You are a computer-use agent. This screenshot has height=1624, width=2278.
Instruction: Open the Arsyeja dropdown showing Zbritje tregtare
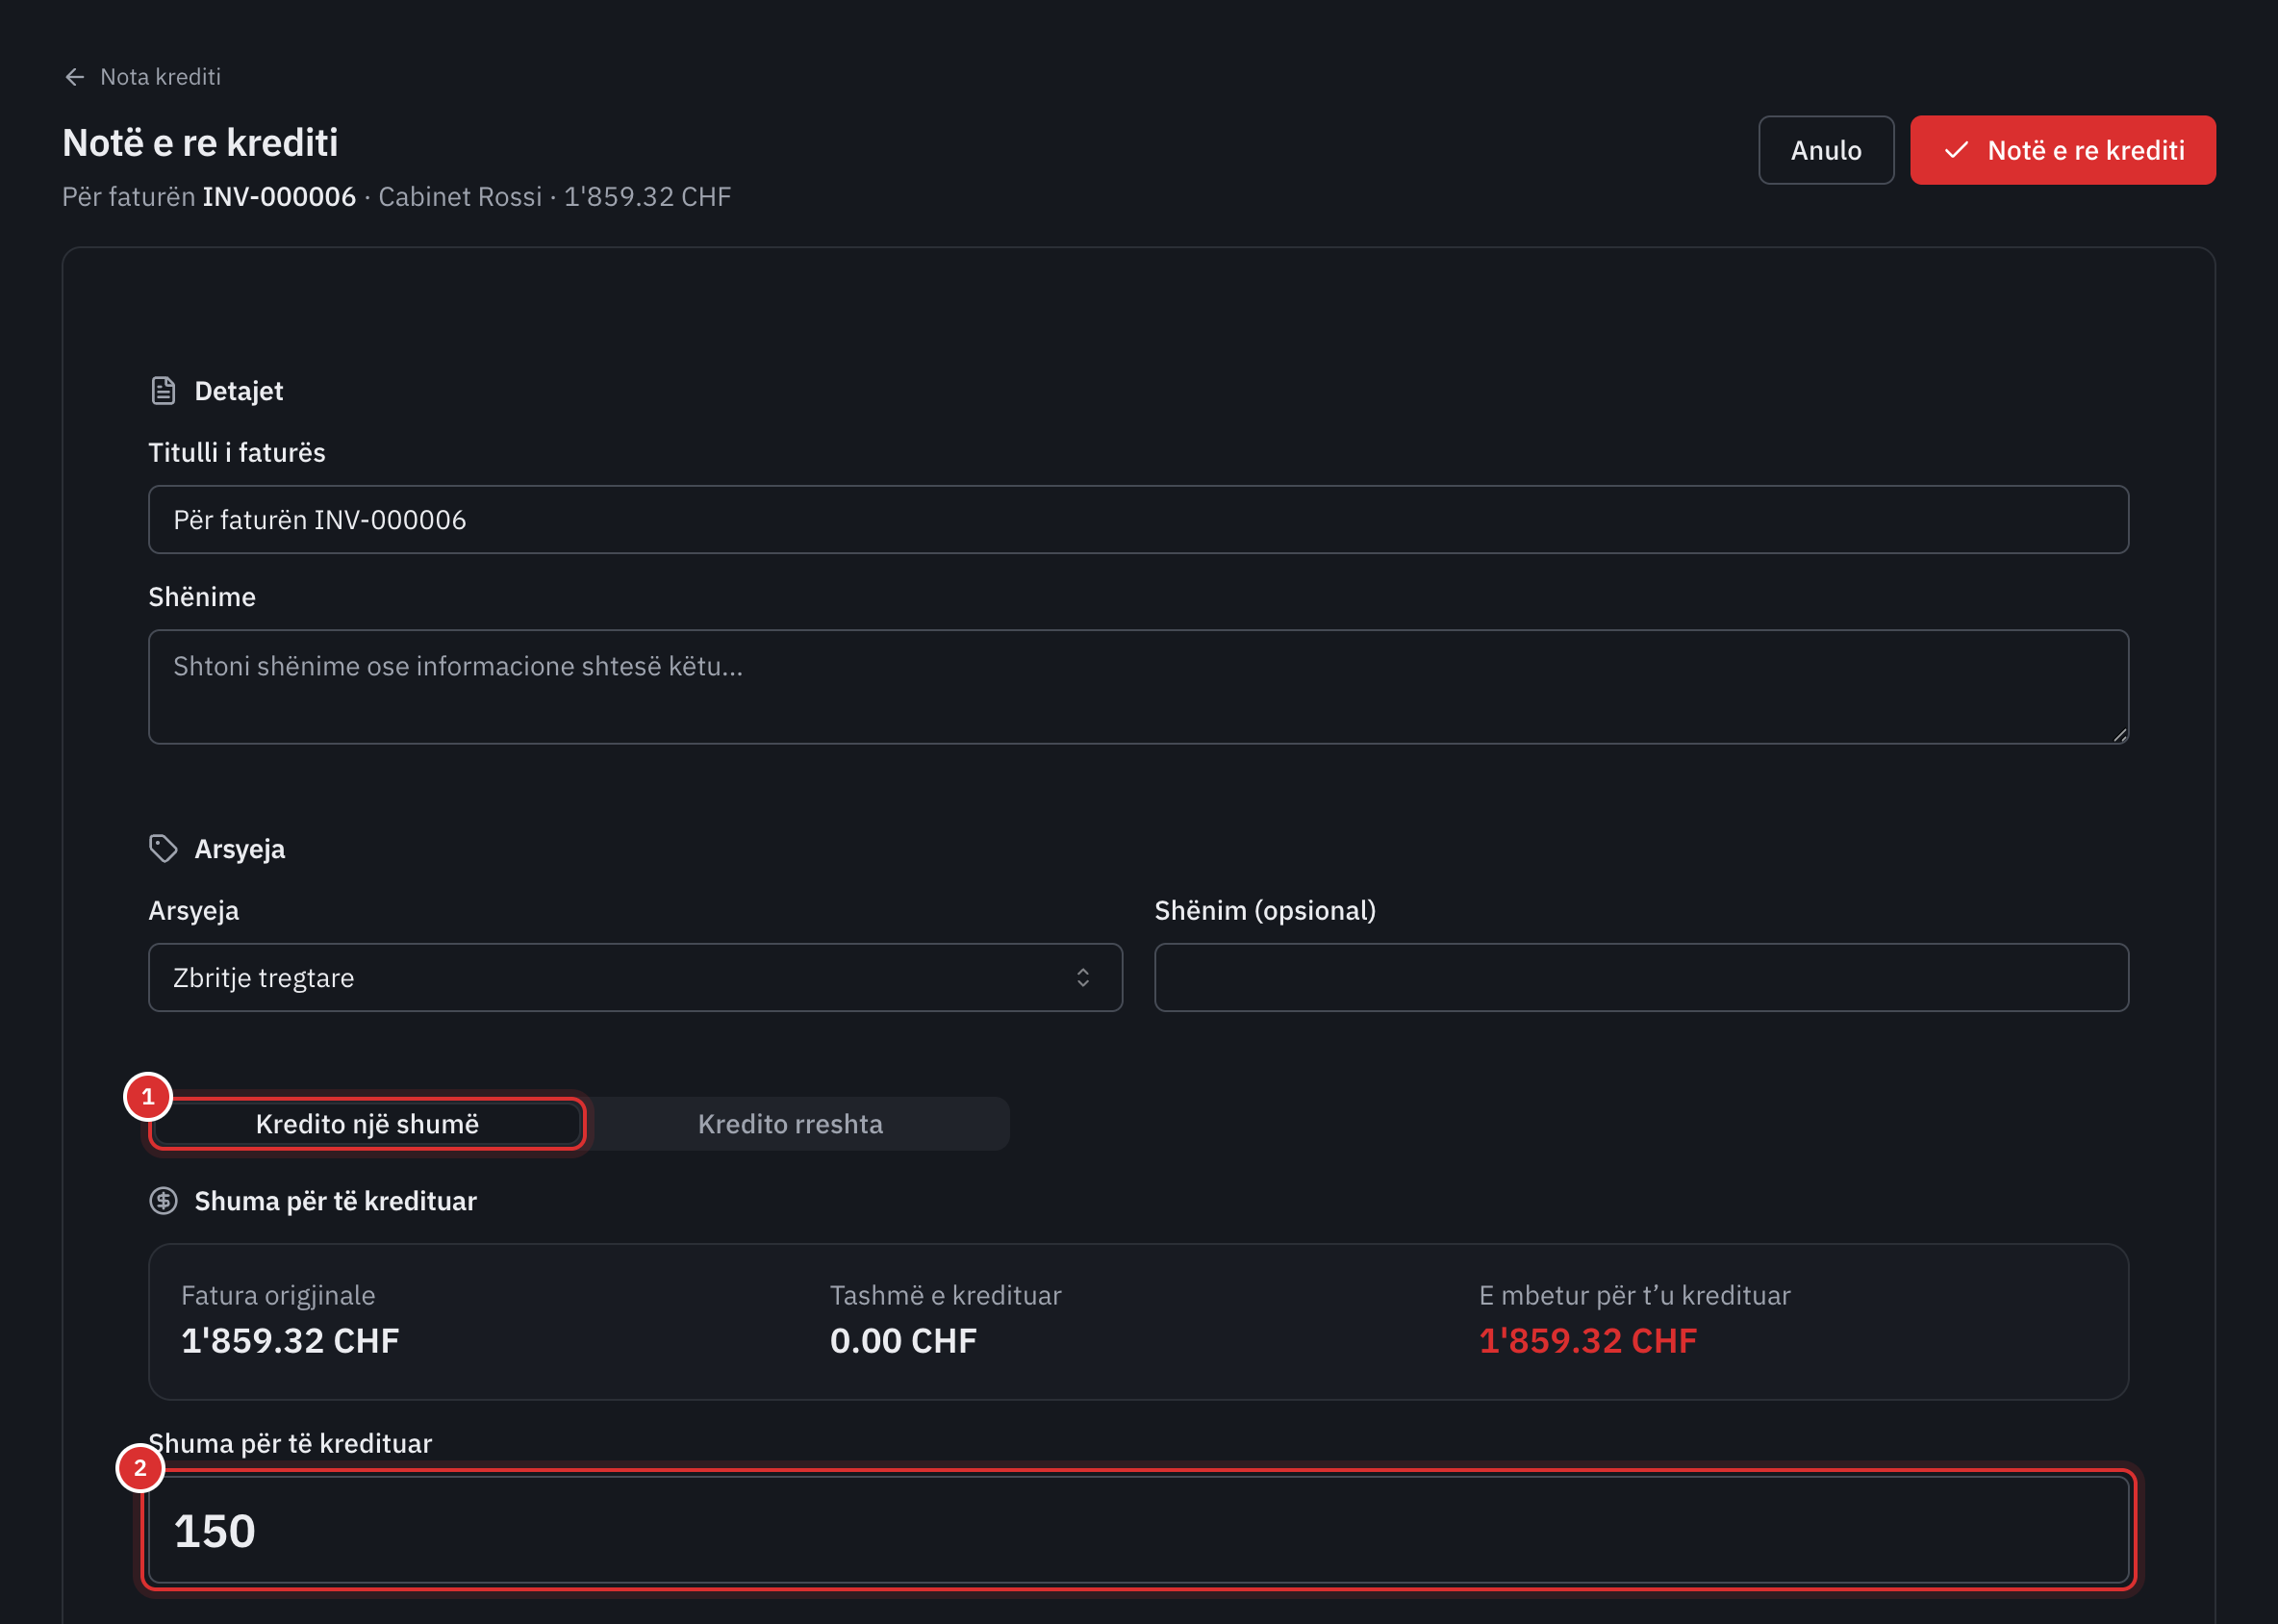635,978
